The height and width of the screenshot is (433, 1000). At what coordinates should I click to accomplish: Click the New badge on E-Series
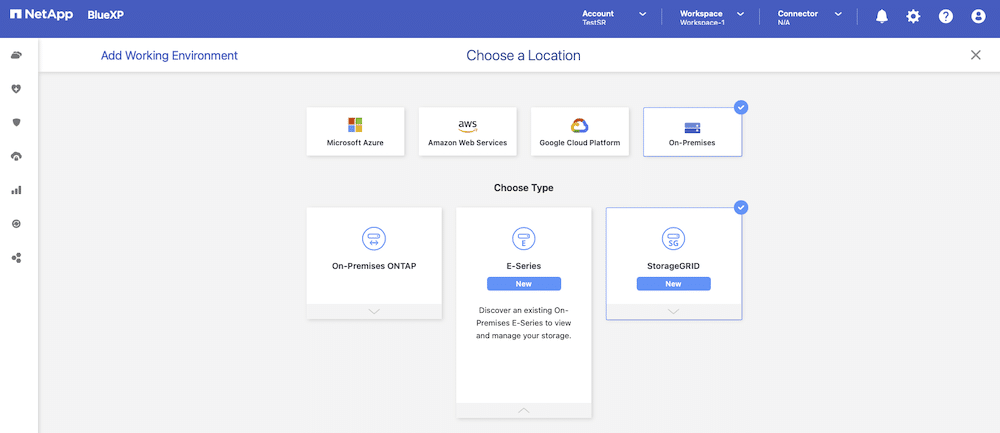[524, 284]
